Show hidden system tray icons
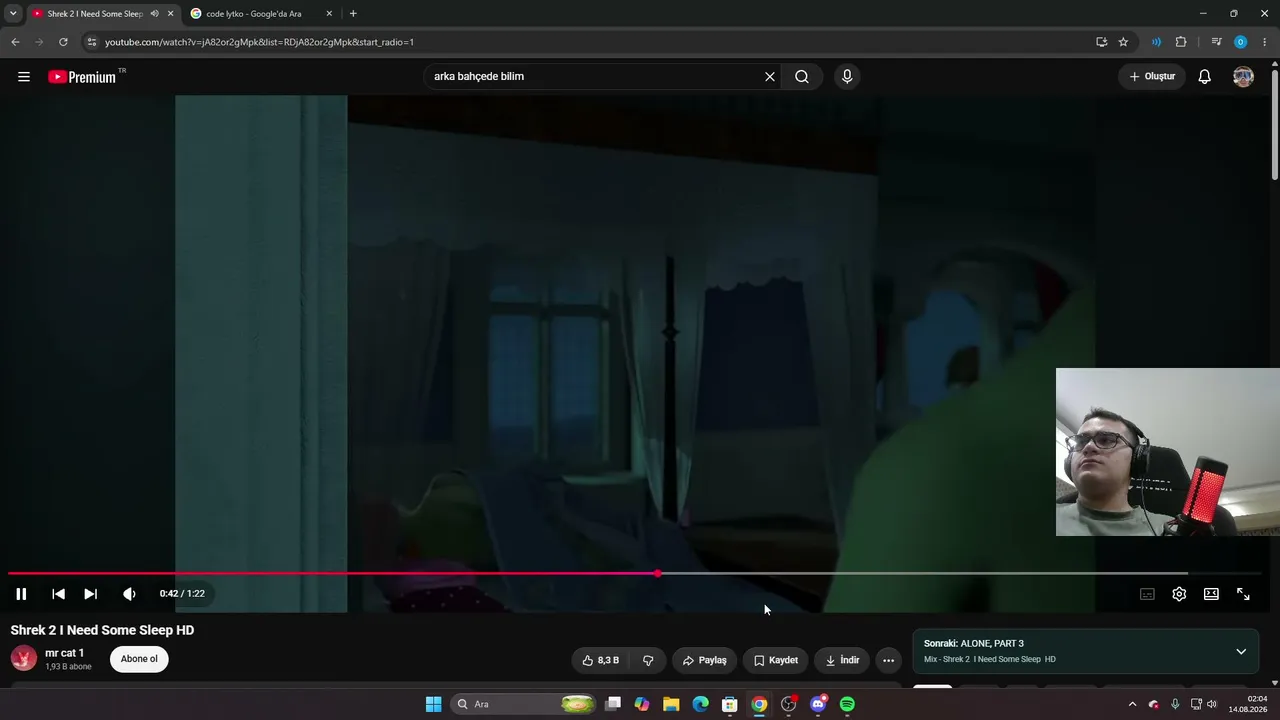The image size is (1280, 720). (x=1132, y=704)
